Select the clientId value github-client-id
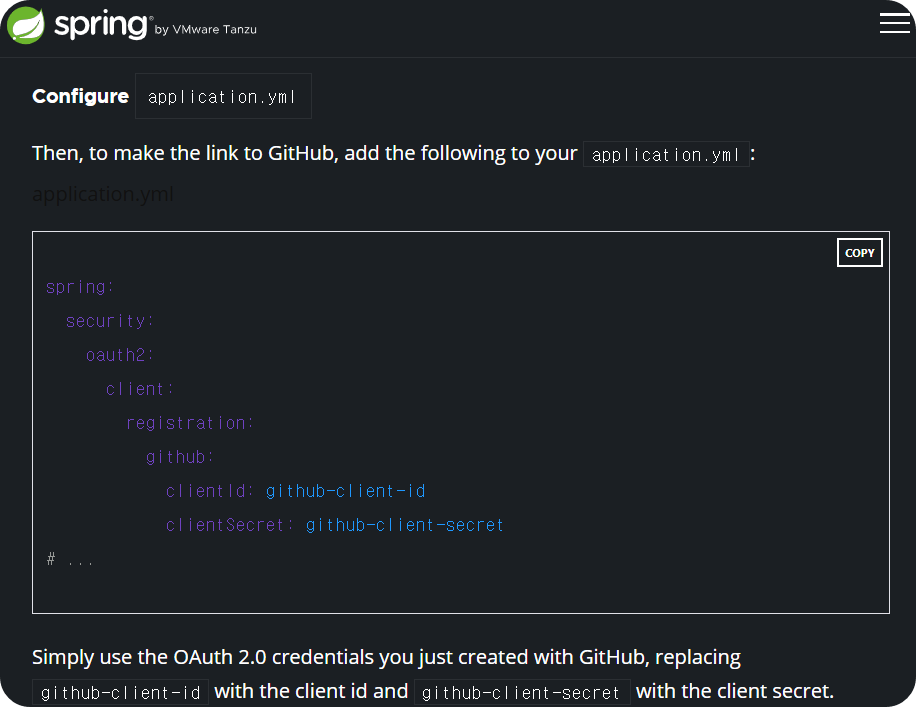Image resolution: width=916 pixels, height=707 pixels. [x=346, y=491]
